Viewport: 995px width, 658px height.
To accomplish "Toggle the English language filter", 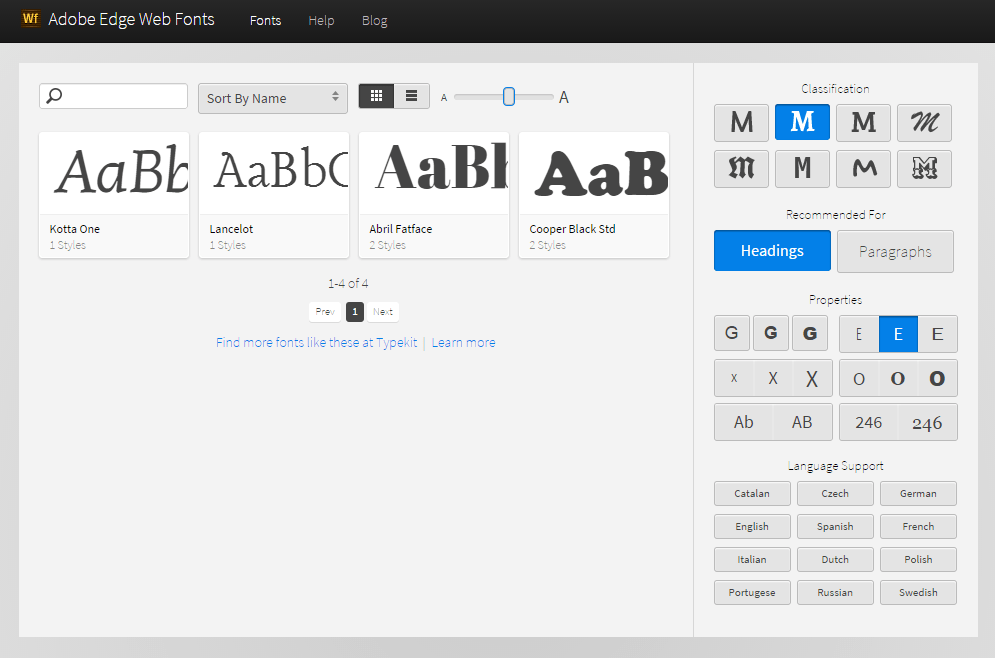I will [752, 526].
